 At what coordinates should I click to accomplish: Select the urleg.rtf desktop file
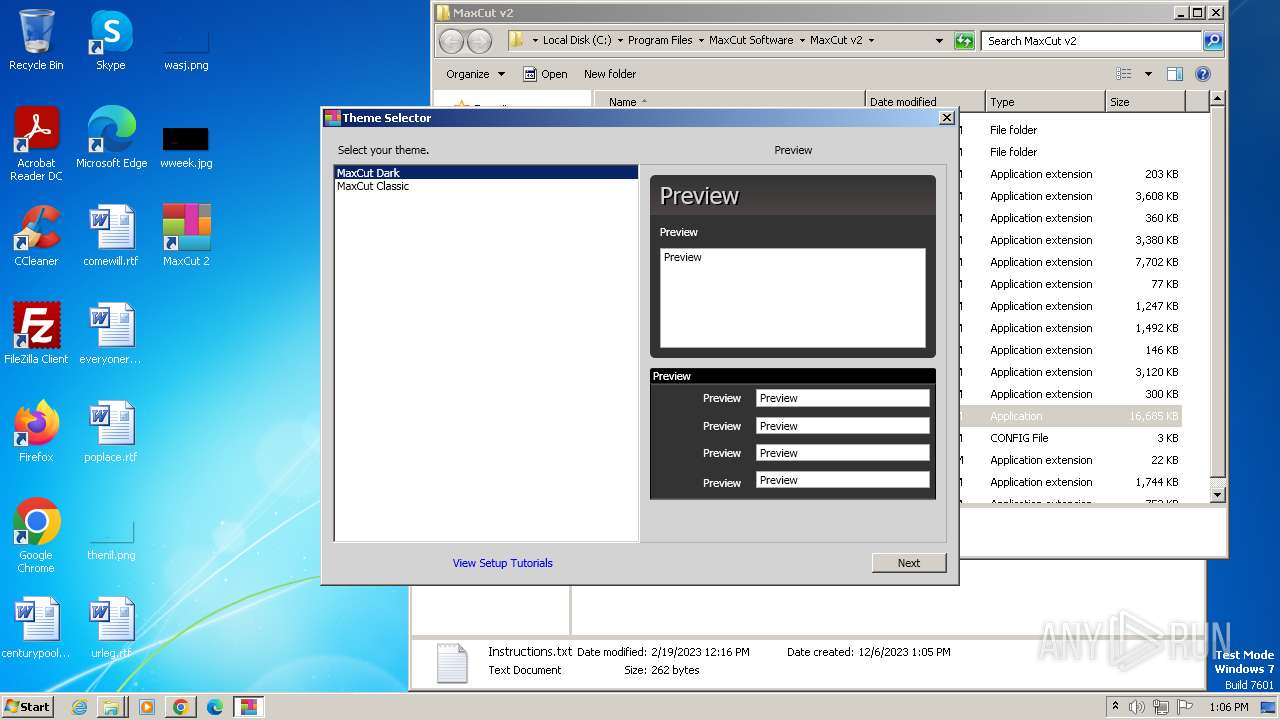[111, 628]
